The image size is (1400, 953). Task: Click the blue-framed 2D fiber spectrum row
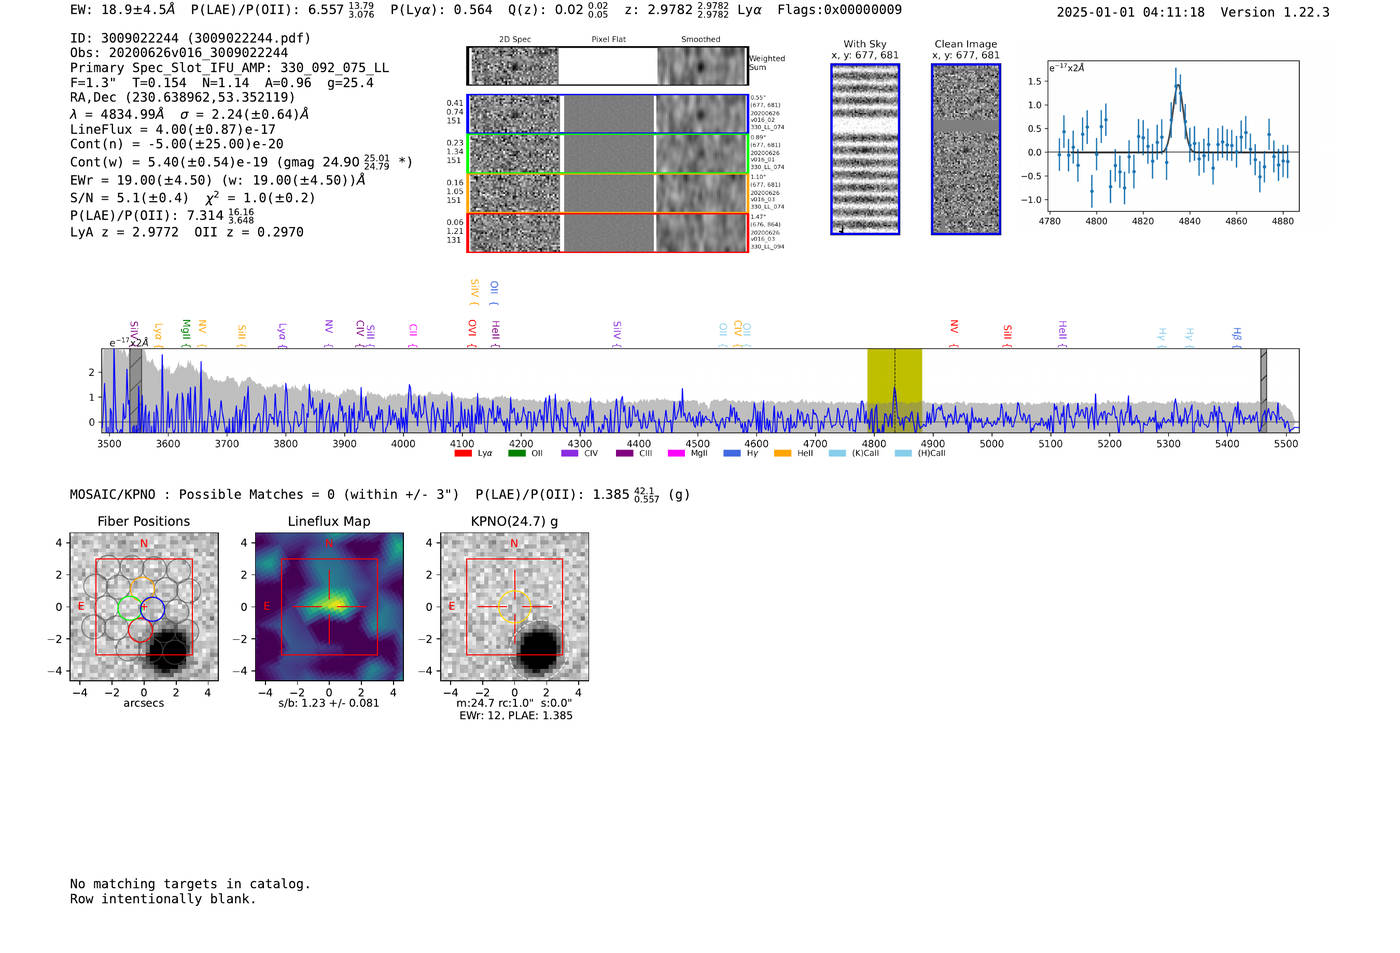[608, 114]
